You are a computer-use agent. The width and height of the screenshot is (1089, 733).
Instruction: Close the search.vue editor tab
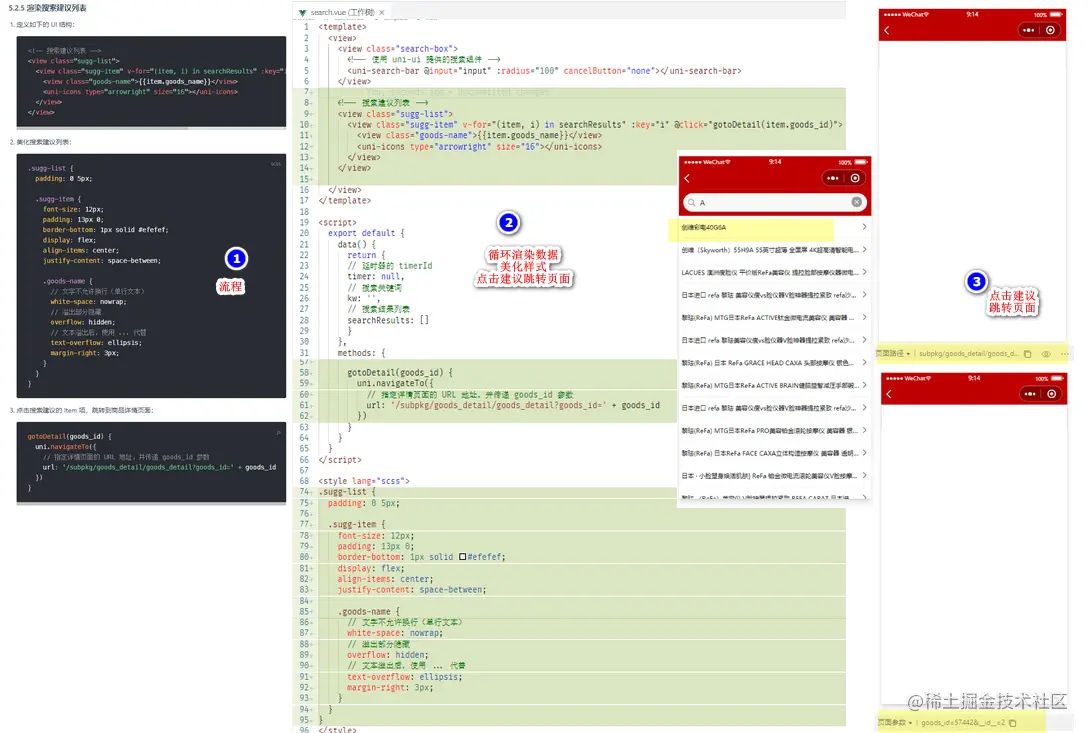click(x=382, y=13)
